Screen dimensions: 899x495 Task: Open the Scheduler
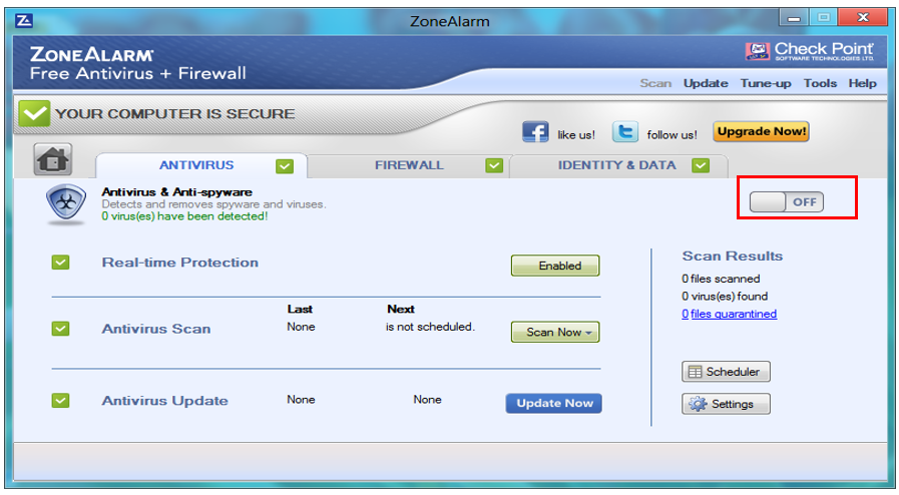coord(726,372)
